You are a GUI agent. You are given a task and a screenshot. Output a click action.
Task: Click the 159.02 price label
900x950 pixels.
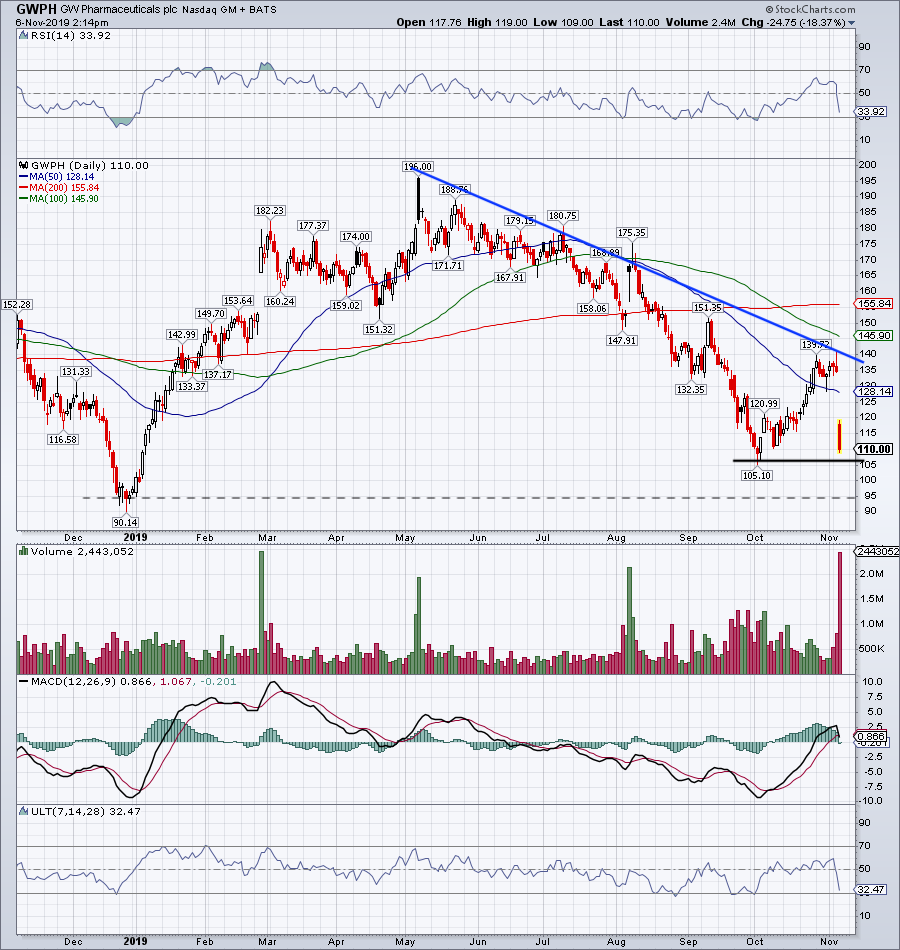pyautogui.click(x=346, y=305)
